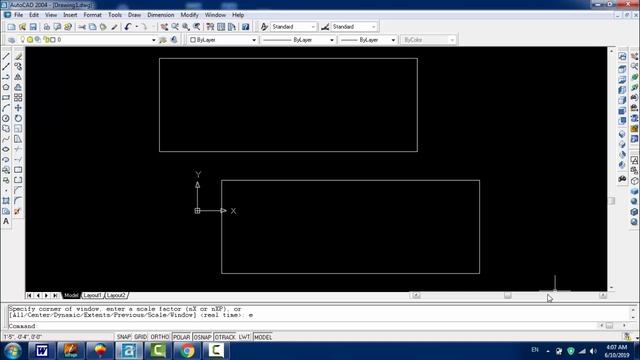Switch to the Layout1 tab
640x360 pixels.
92,295
